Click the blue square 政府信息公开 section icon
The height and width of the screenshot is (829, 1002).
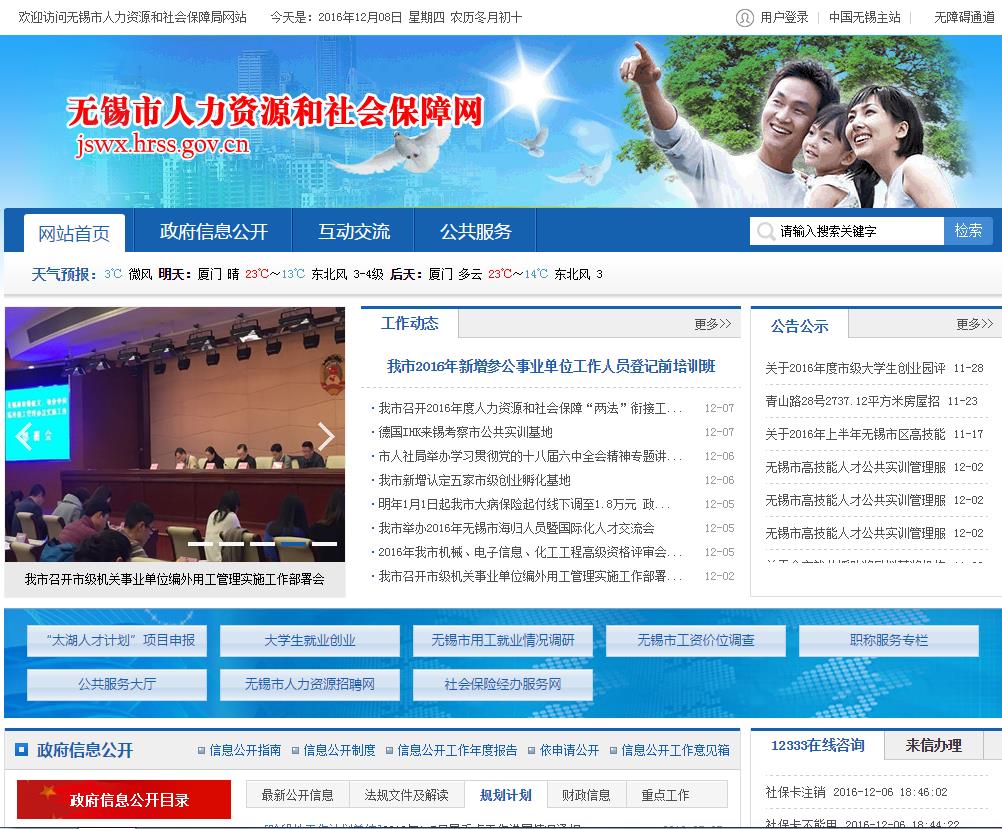21,749
